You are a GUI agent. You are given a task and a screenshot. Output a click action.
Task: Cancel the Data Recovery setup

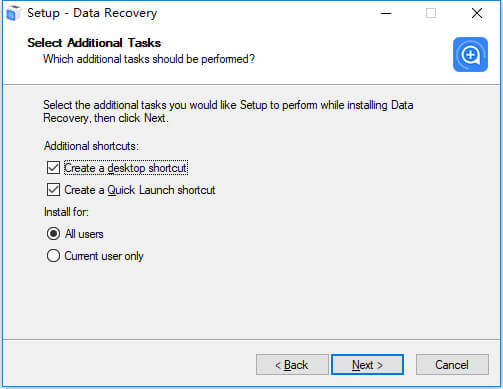point(452,365)
